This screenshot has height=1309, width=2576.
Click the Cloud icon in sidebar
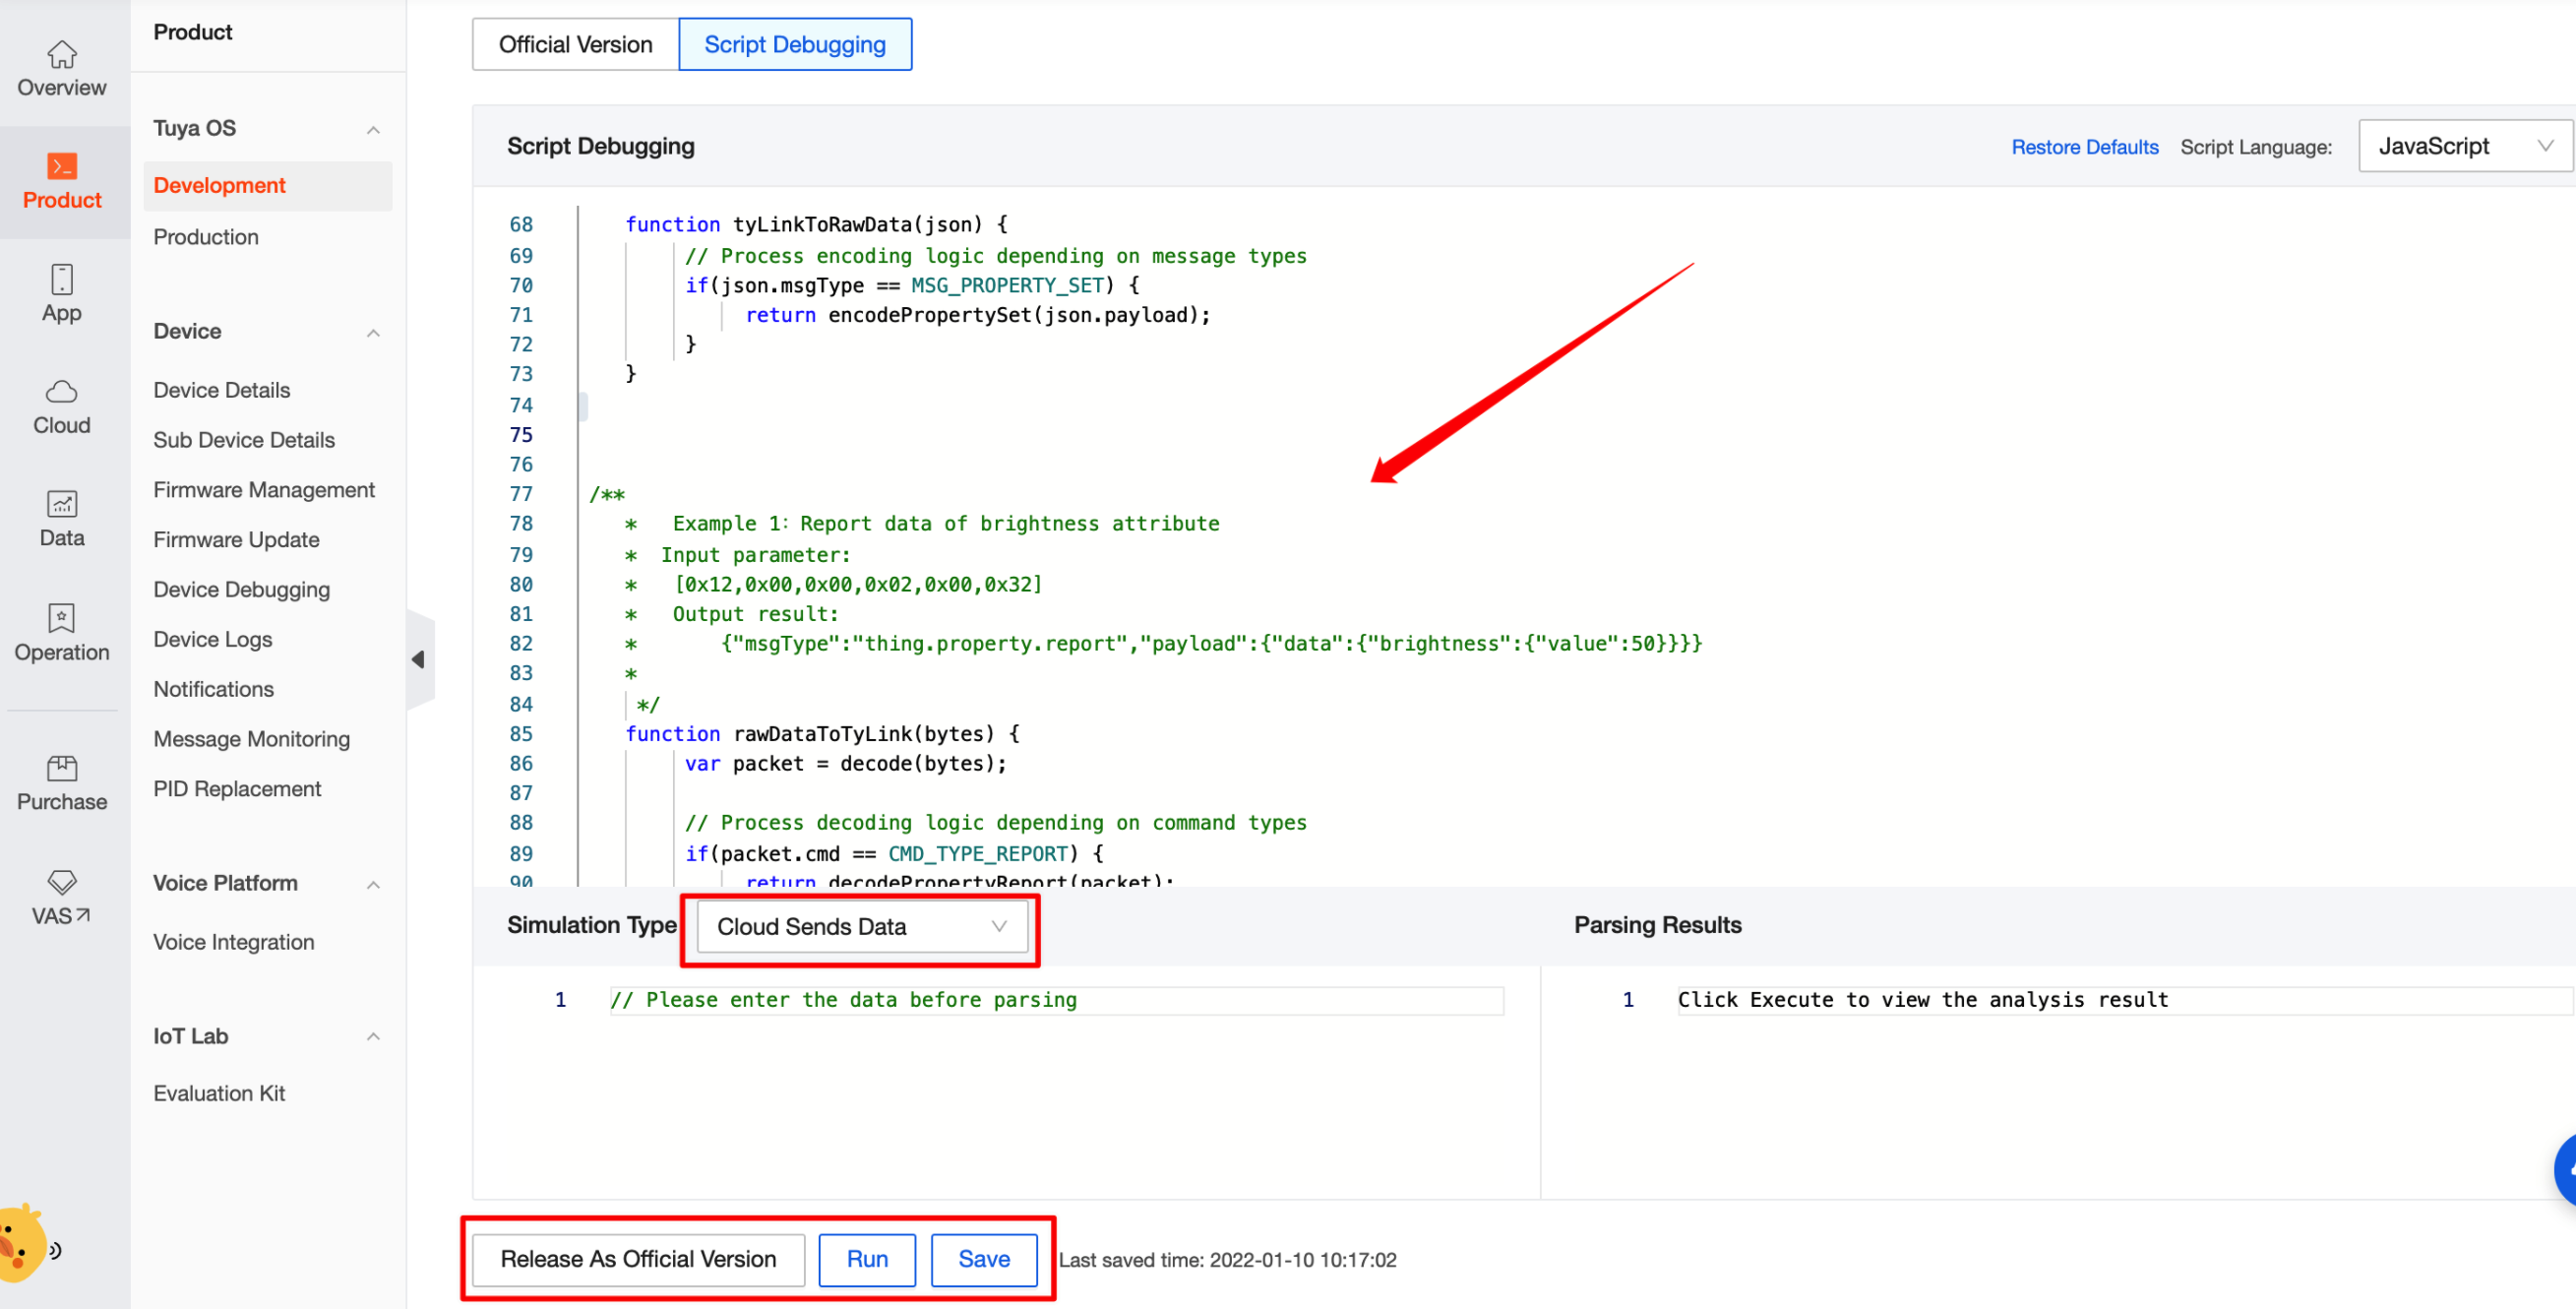61,404
